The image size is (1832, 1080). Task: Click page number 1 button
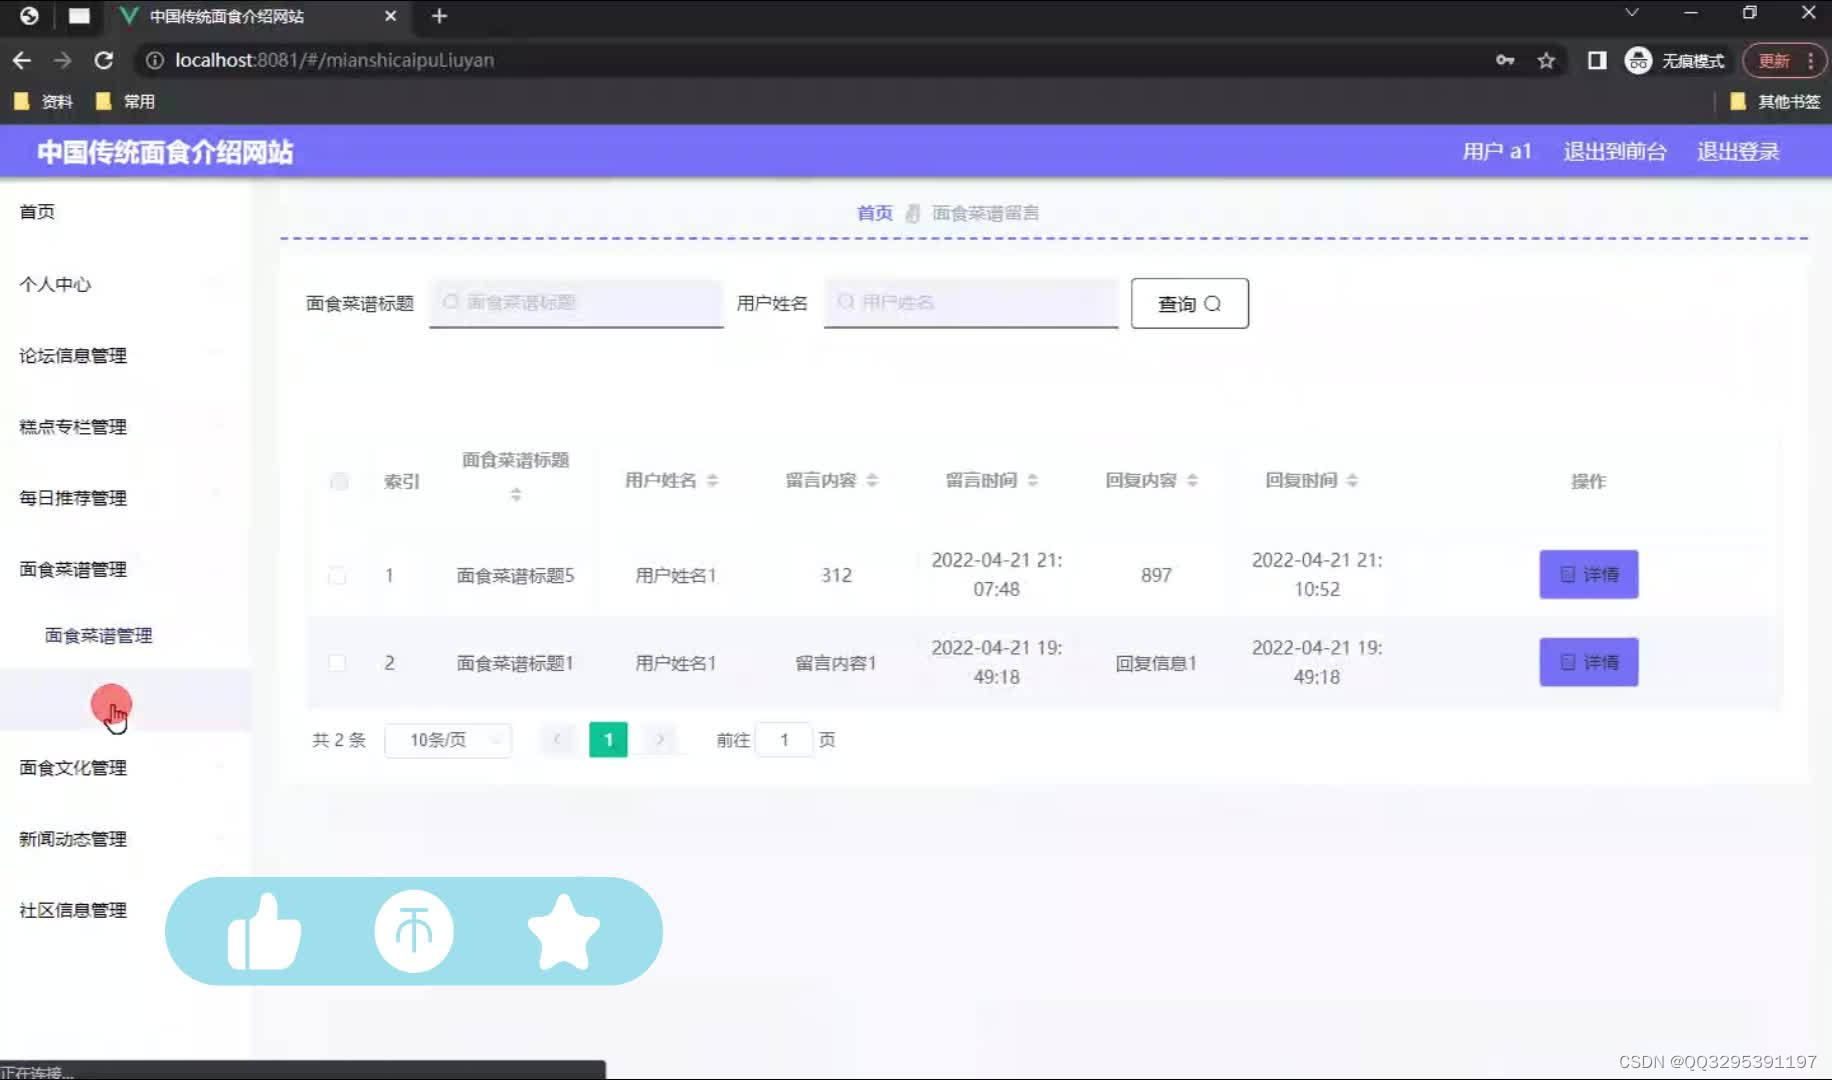608,740
